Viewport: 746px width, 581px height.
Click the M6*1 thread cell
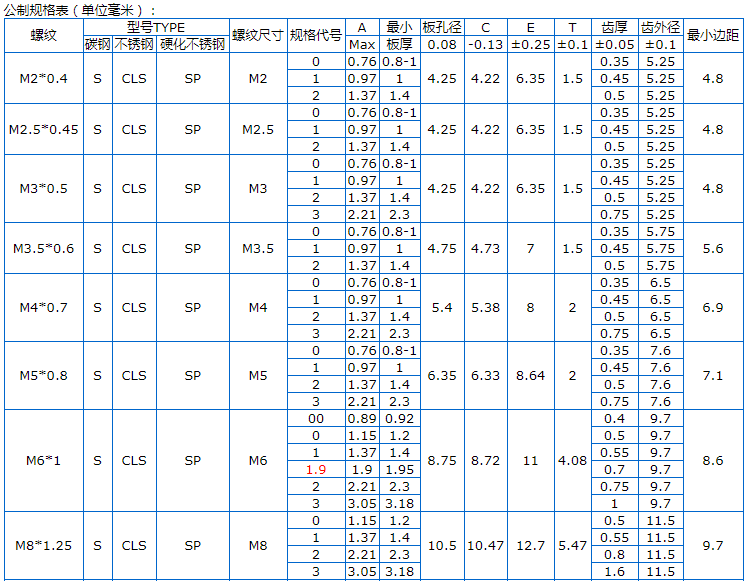(44, 461)
